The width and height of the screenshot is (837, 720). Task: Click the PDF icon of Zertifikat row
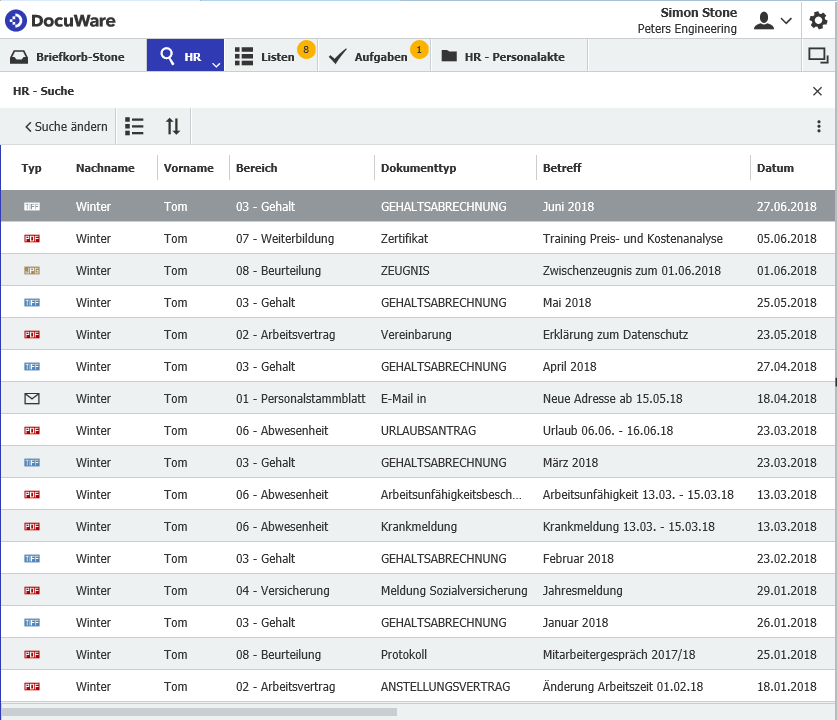click(32, 239)
